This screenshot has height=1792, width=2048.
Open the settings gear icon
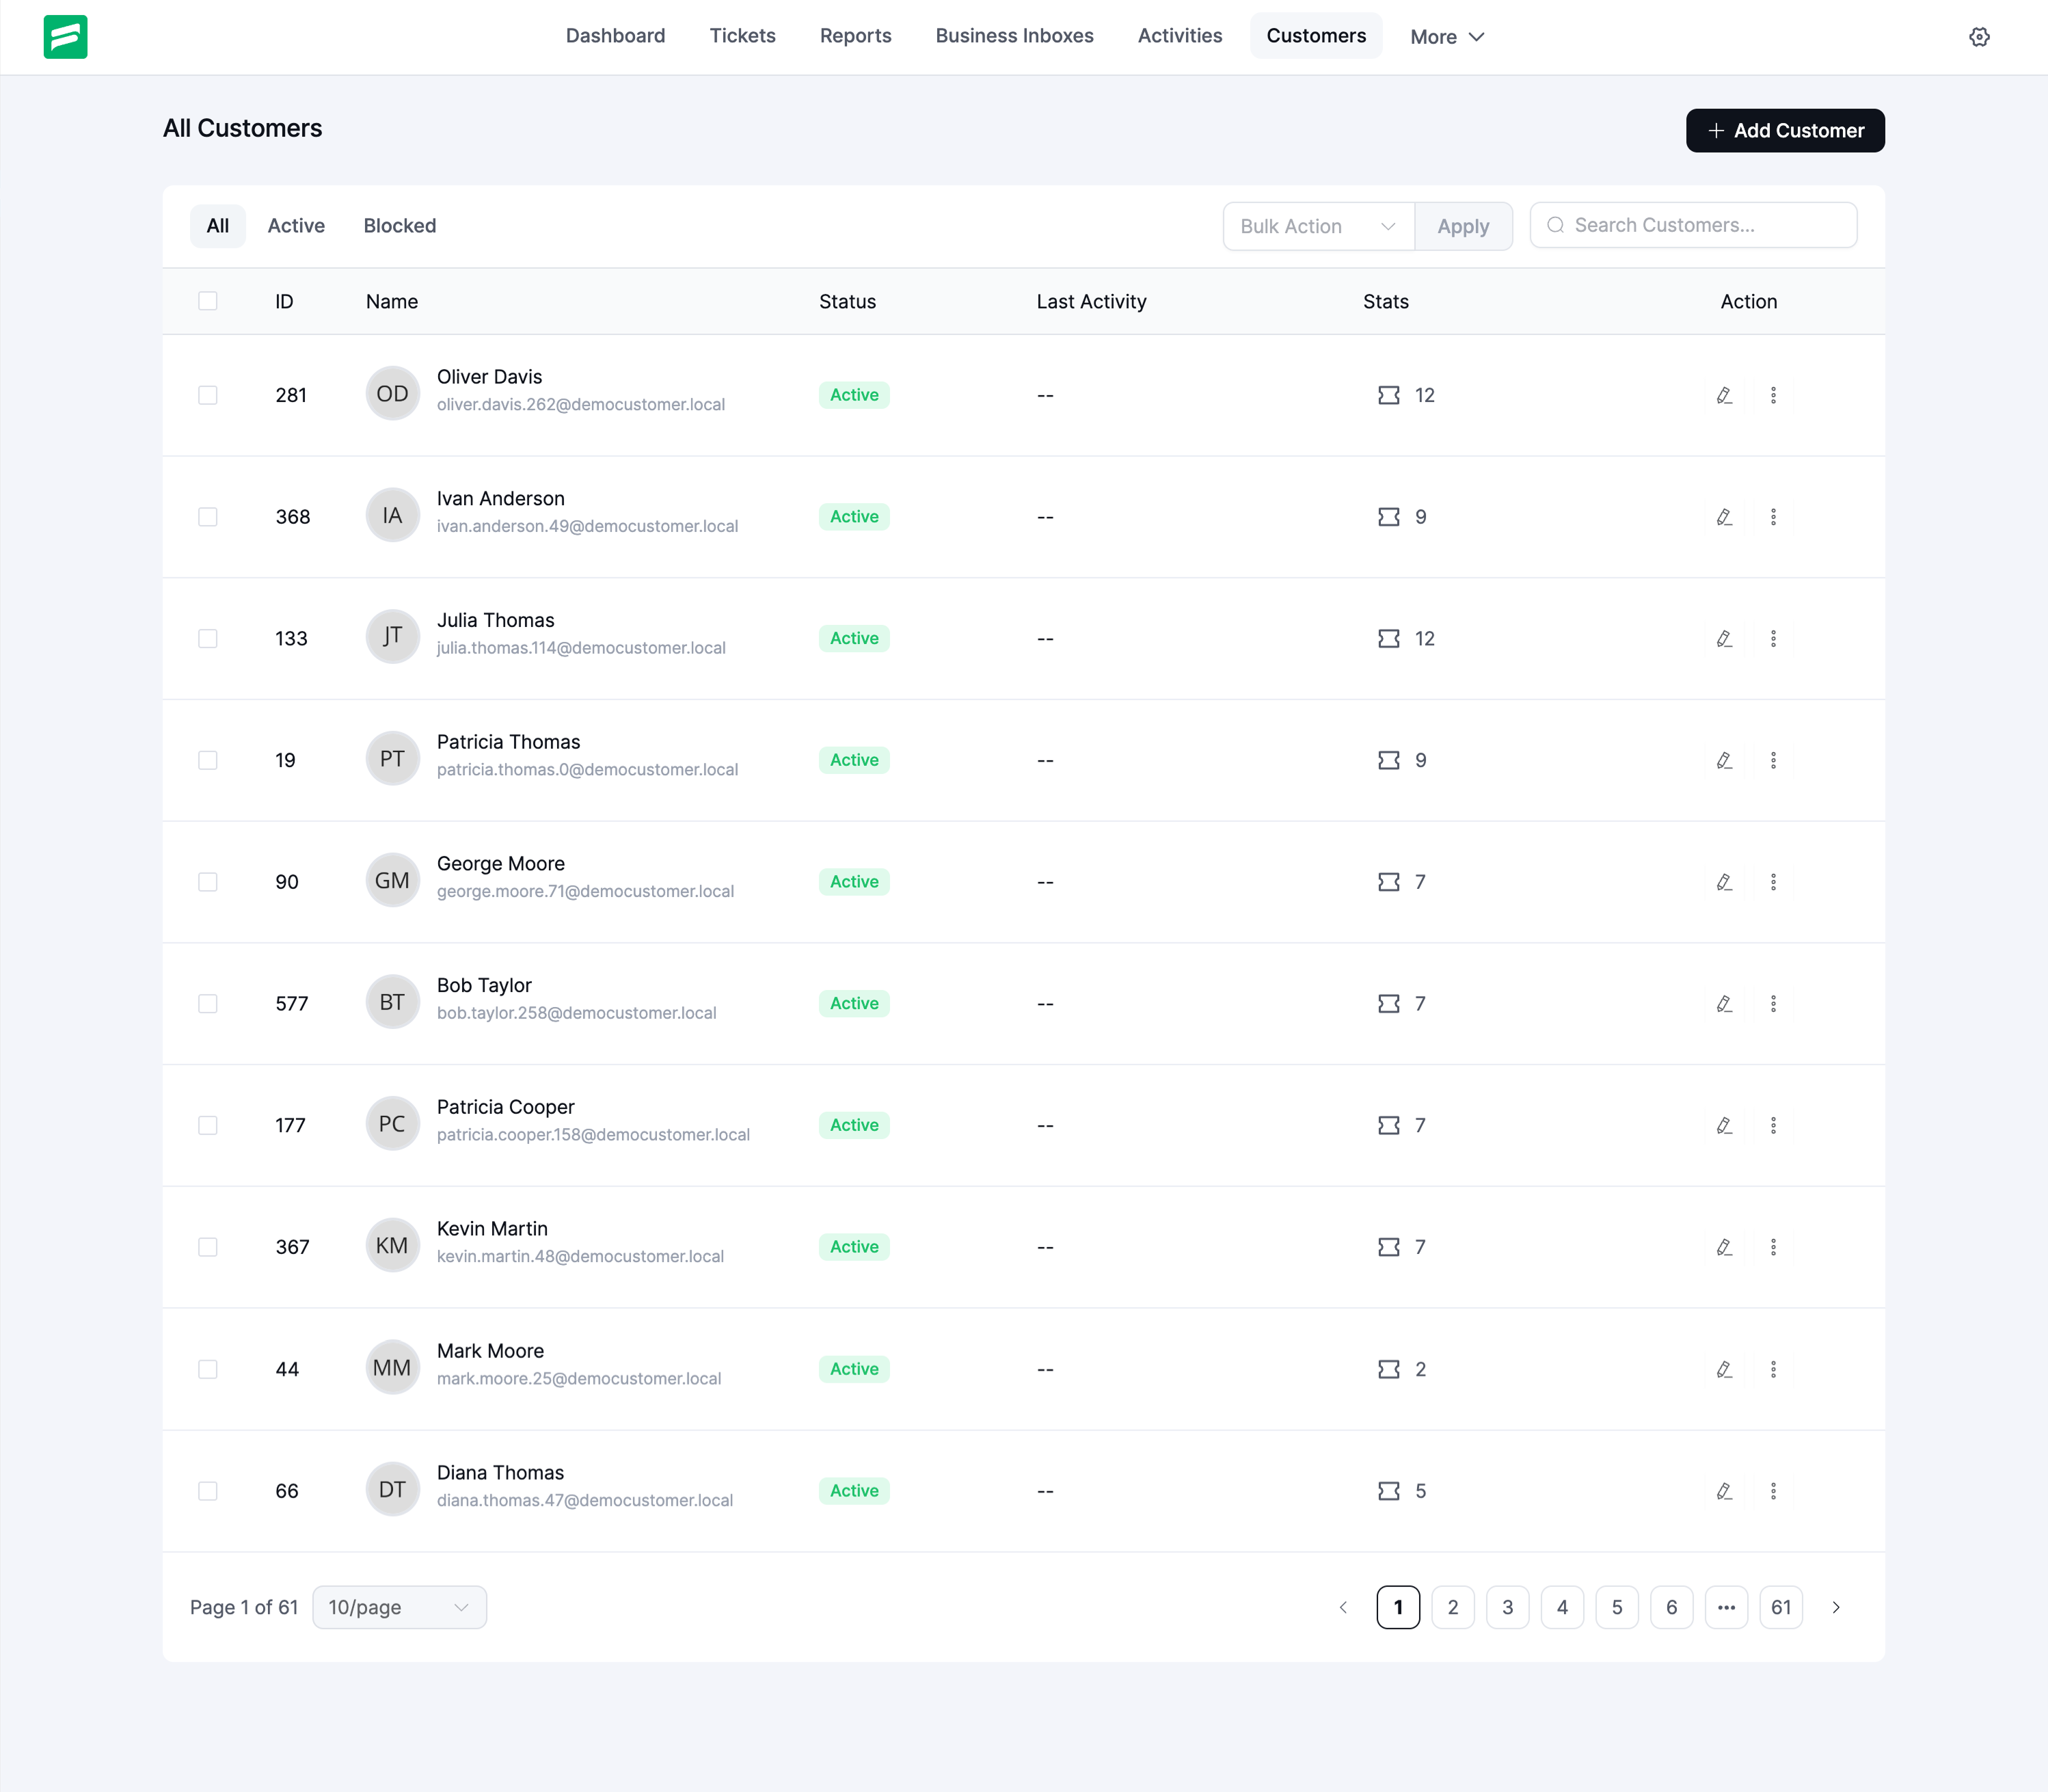(1979, 37)
